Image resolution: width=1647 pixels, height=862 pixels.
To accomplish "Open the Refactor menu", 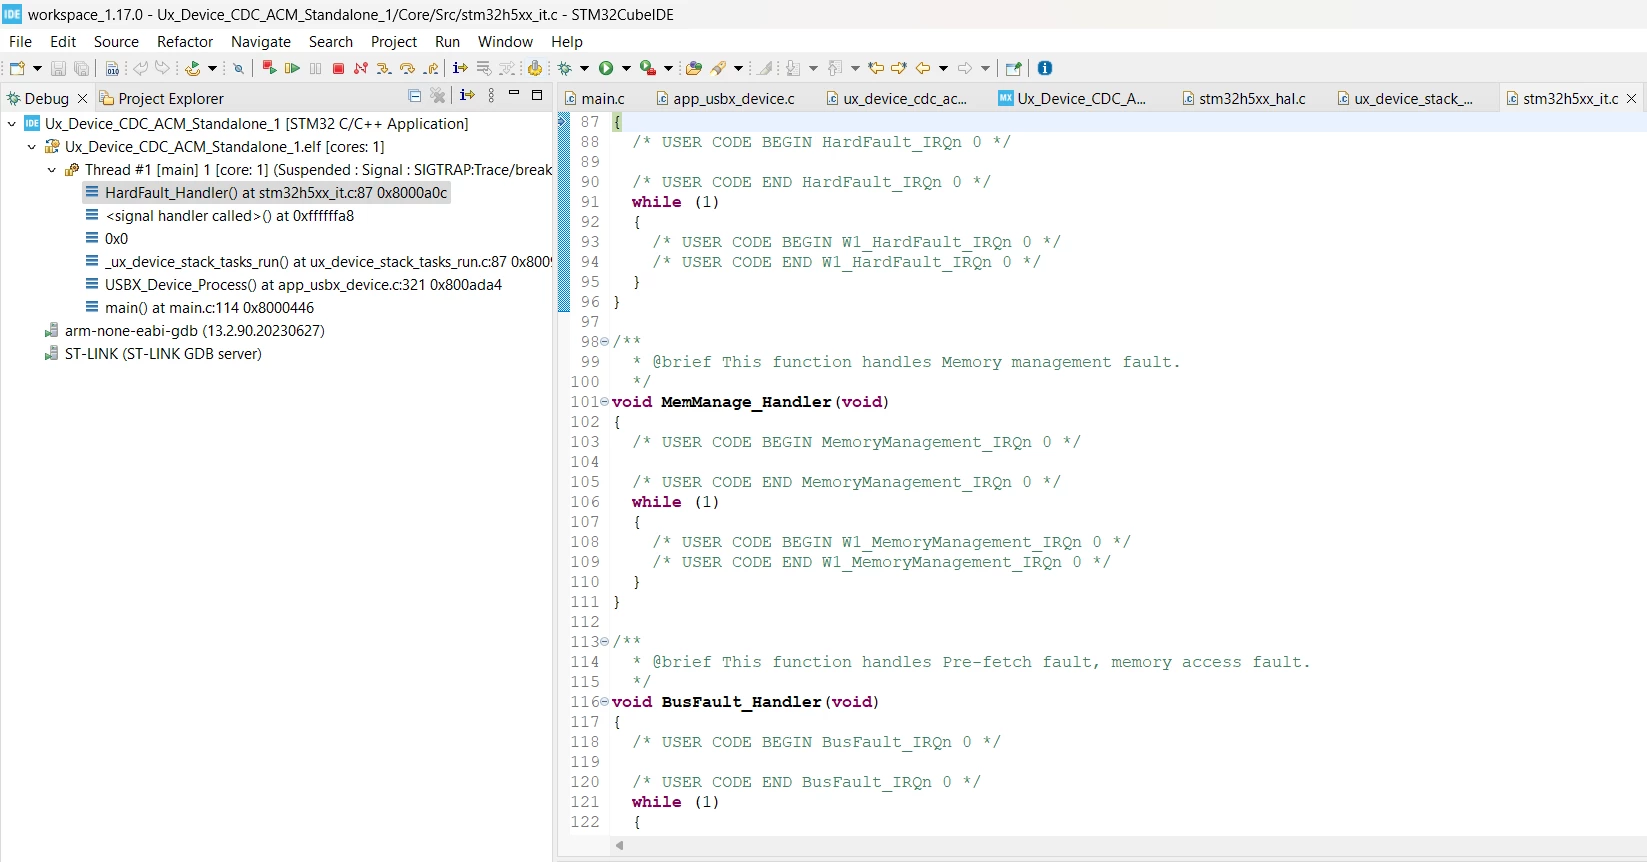I will tap(185, 42).
